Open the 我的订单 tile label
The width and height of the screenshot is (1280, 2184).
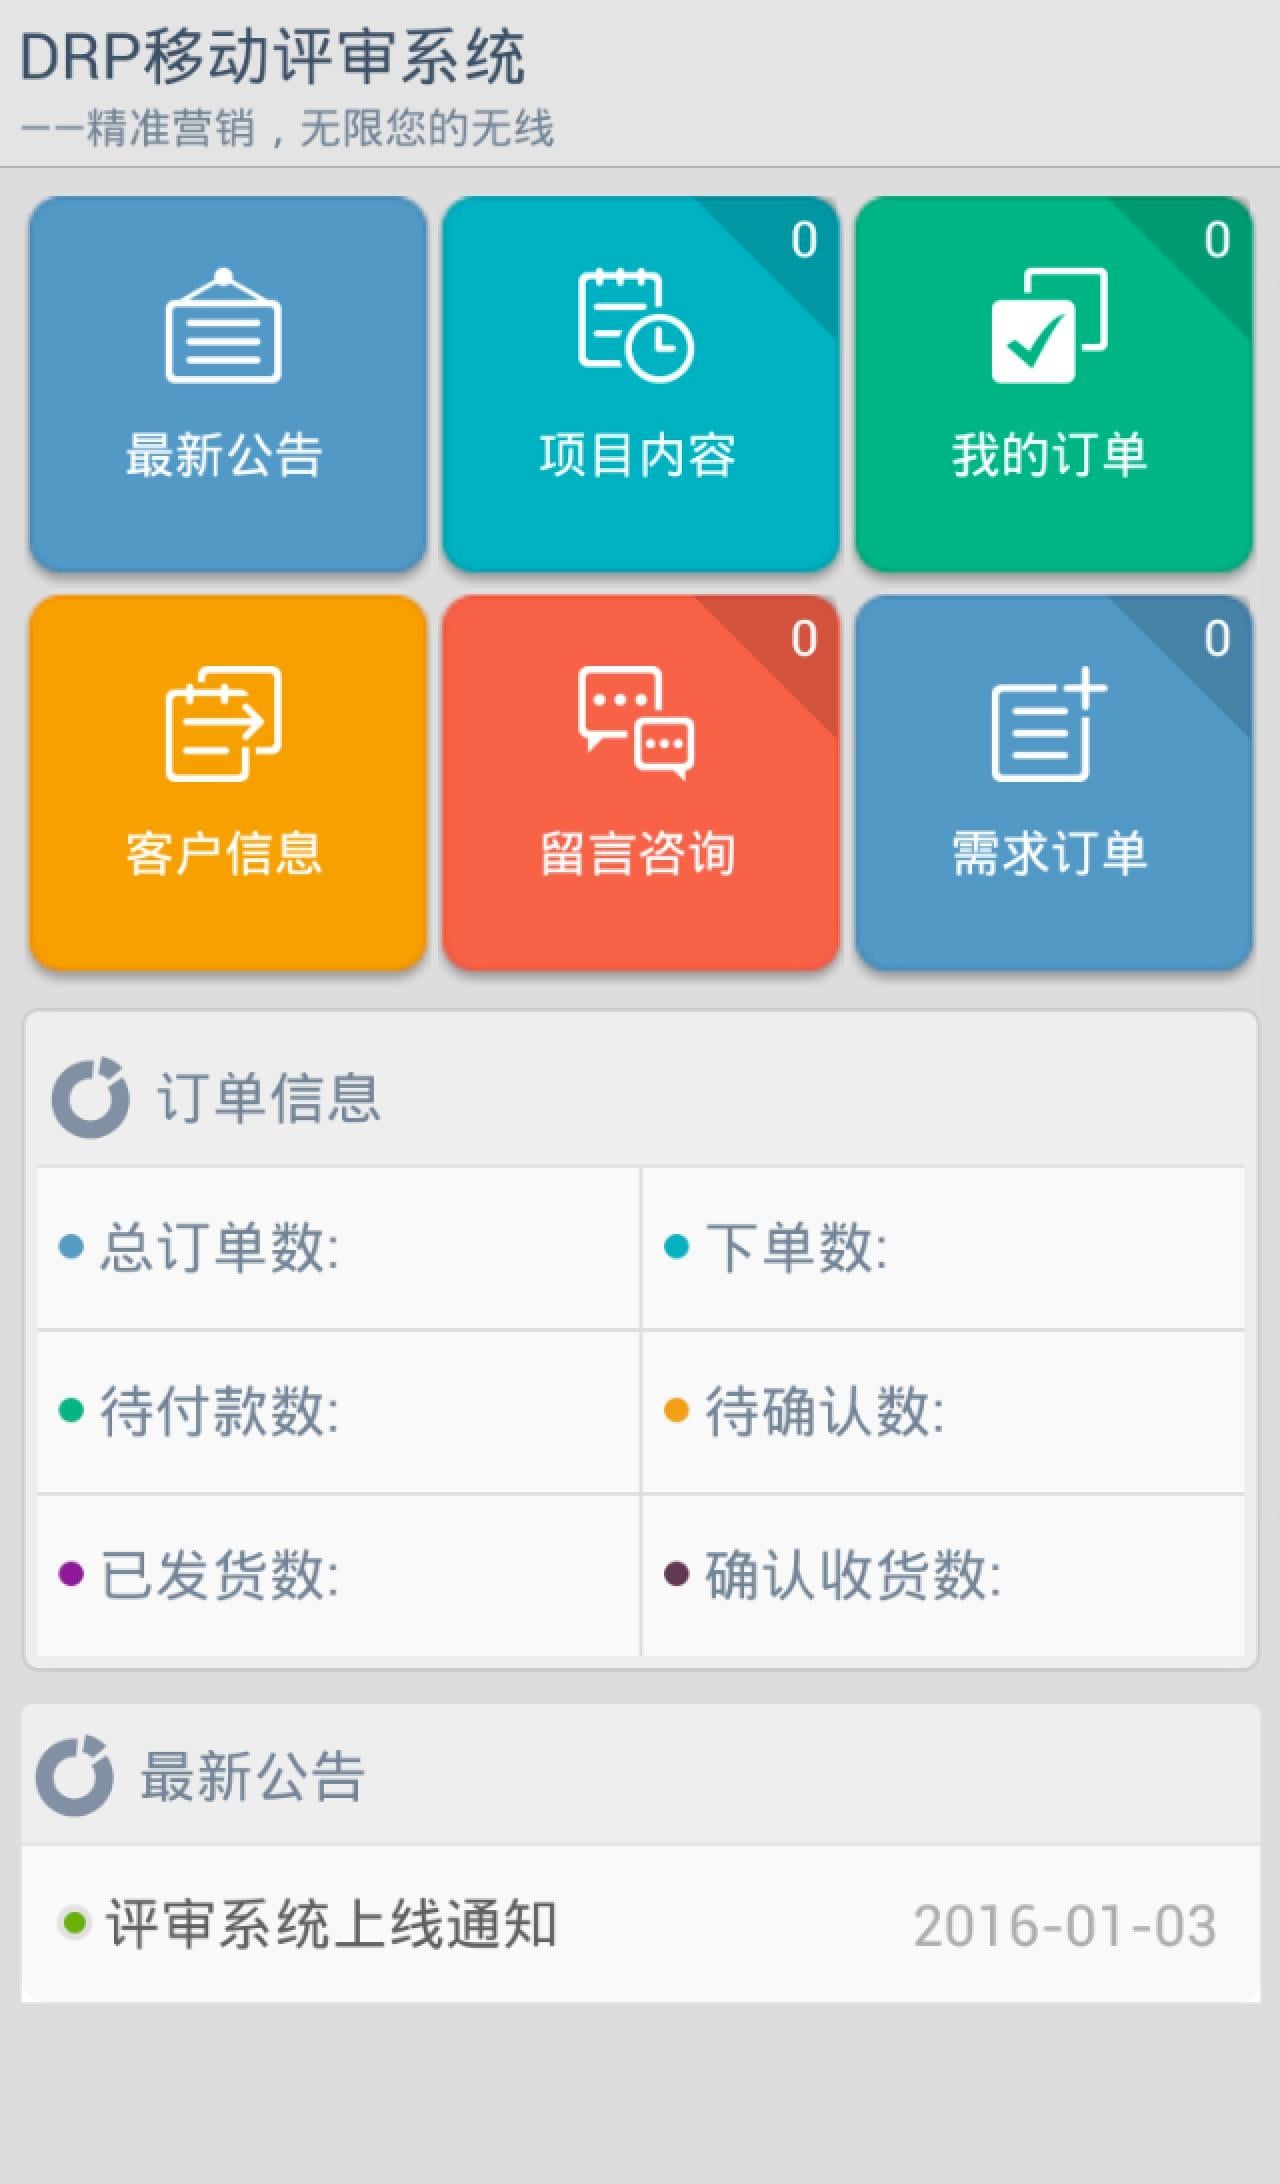pyautogui.click(x=1049, y=455)
